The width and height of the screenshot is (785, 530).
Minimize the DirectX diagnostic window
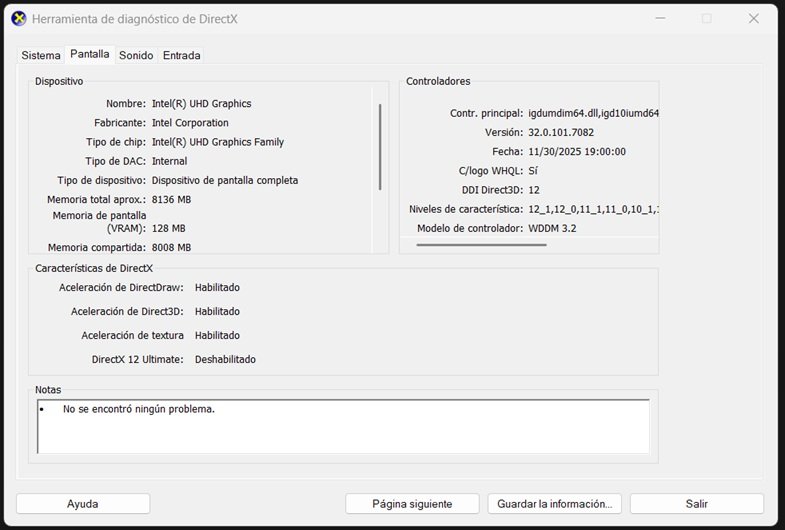[x=659, y=19]
